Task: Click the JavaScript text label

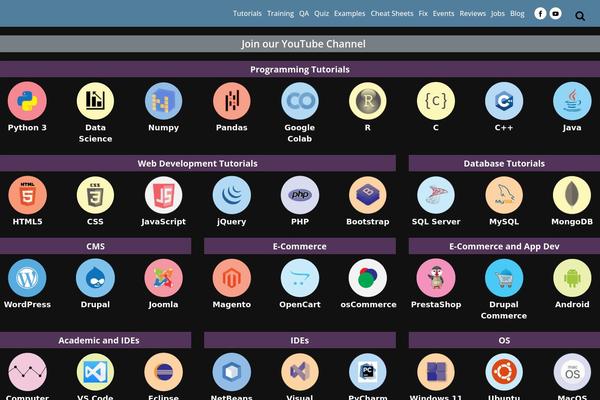Action: (163, 222)
